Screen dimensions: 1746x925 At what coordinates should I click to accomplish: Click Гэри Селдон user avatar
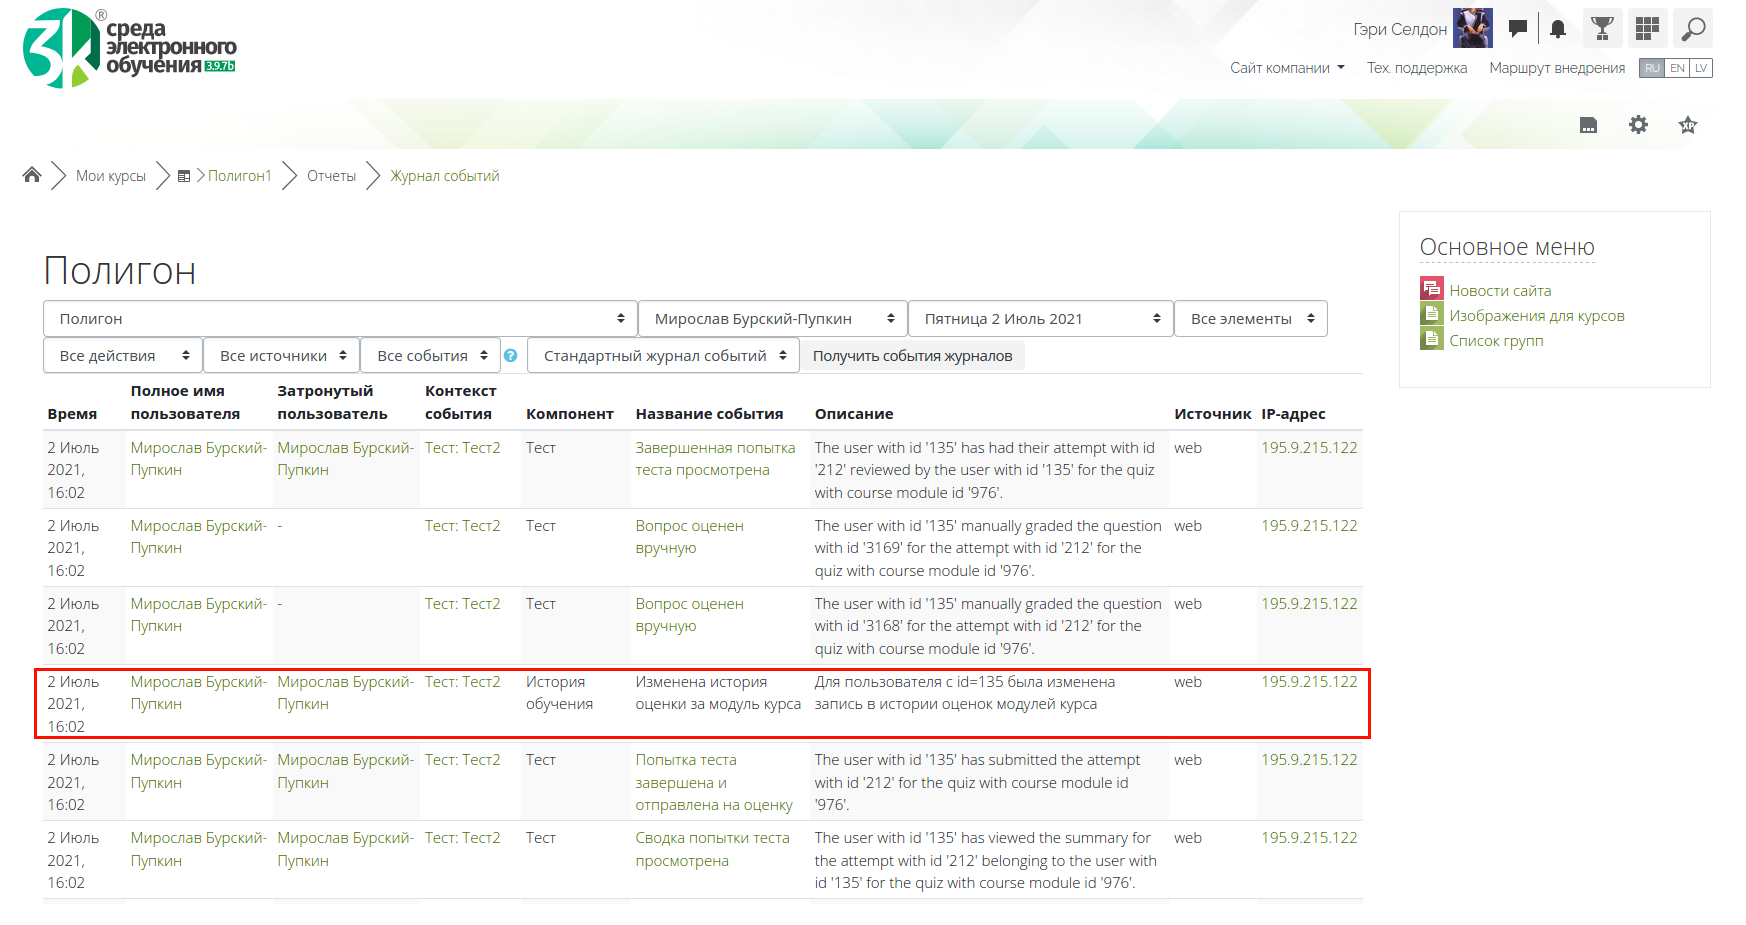pyautogui.click(x=1472, y=29)
